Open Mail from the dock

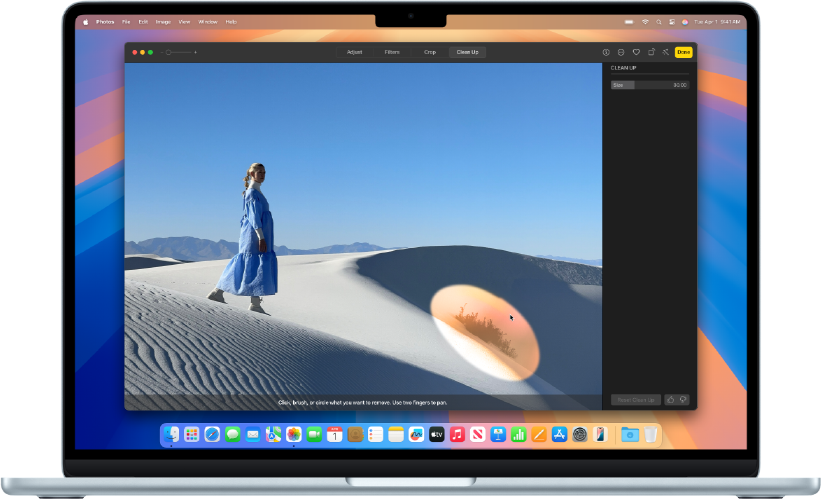click(253, 434)
